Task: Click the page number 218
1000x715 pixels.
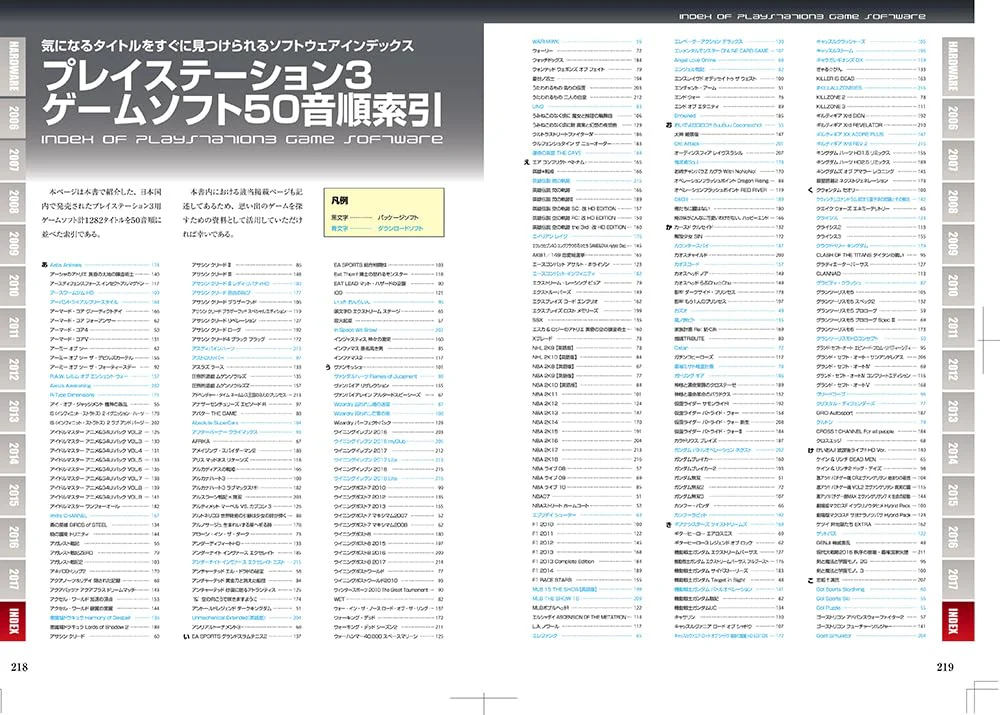Action: [19, 667]
